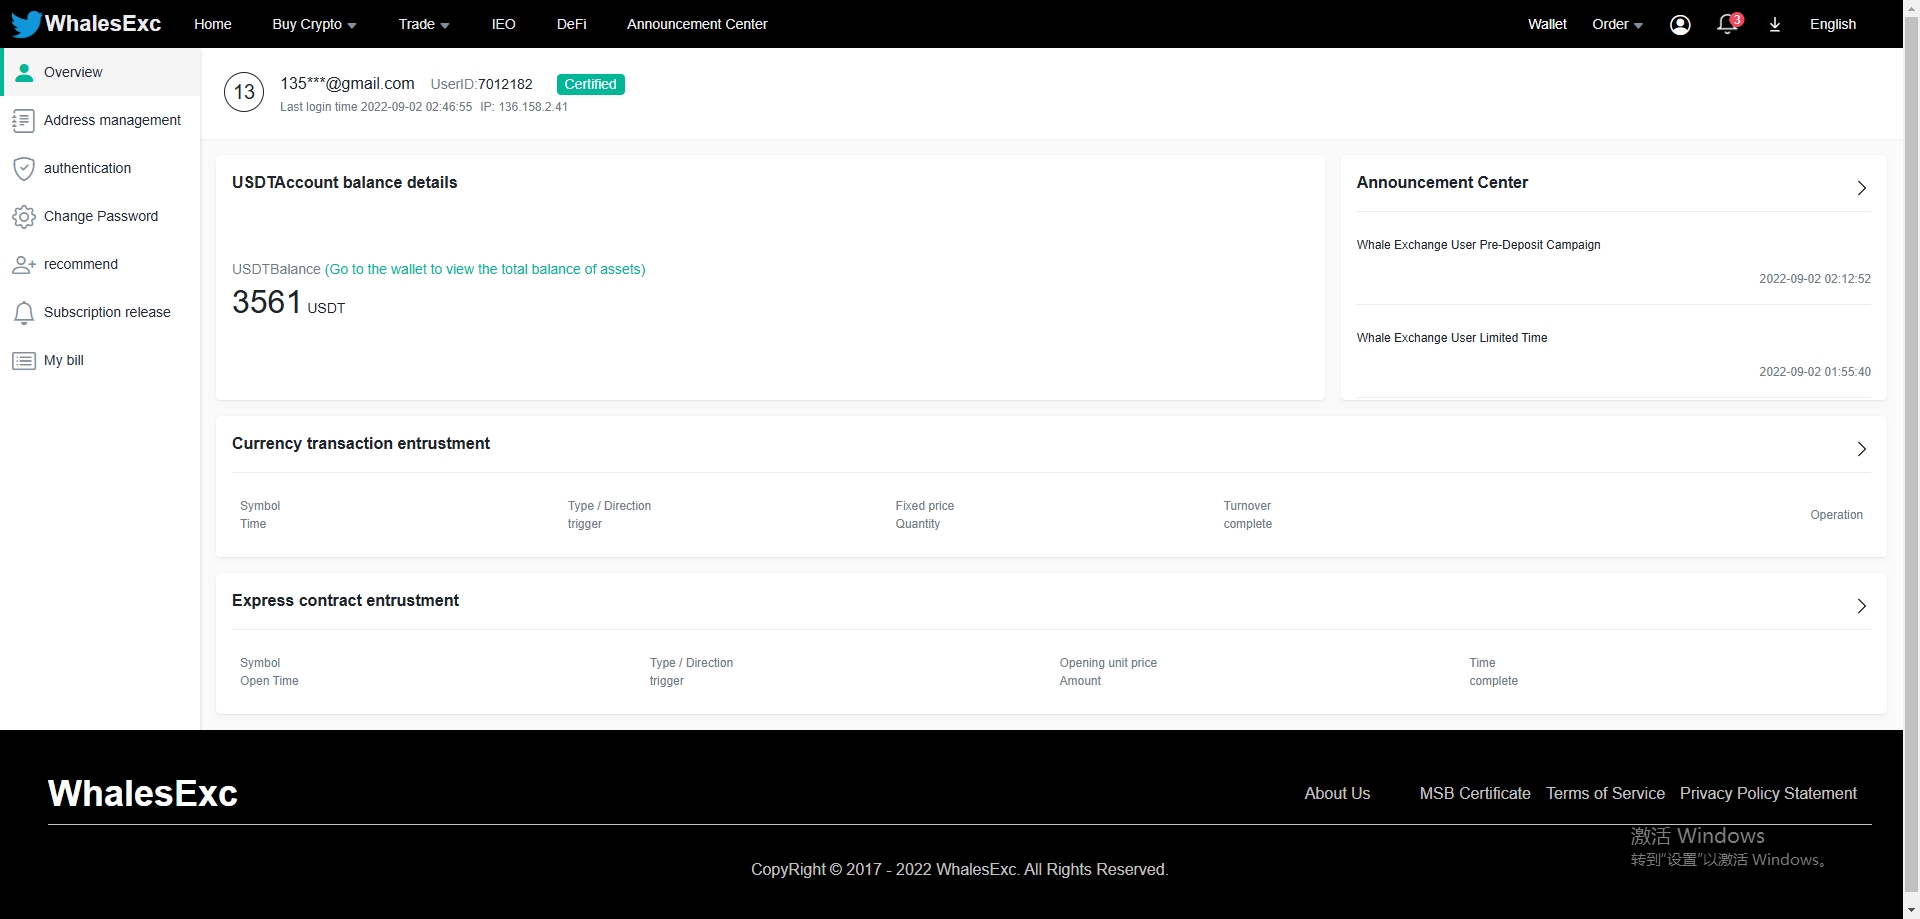Click the Operation column header
Screen dimensions: 1920x919
1836,515
